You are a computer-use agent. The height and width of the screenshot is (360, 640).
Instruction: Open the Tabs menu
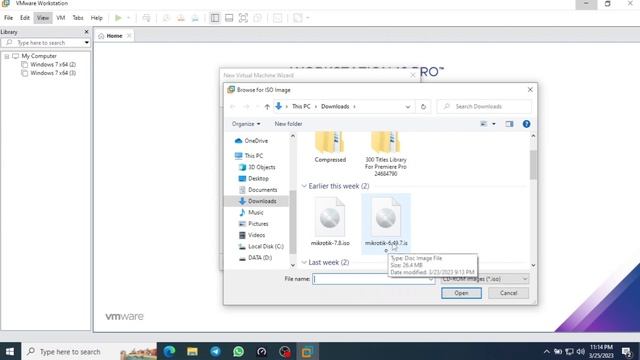coord(78,18)
